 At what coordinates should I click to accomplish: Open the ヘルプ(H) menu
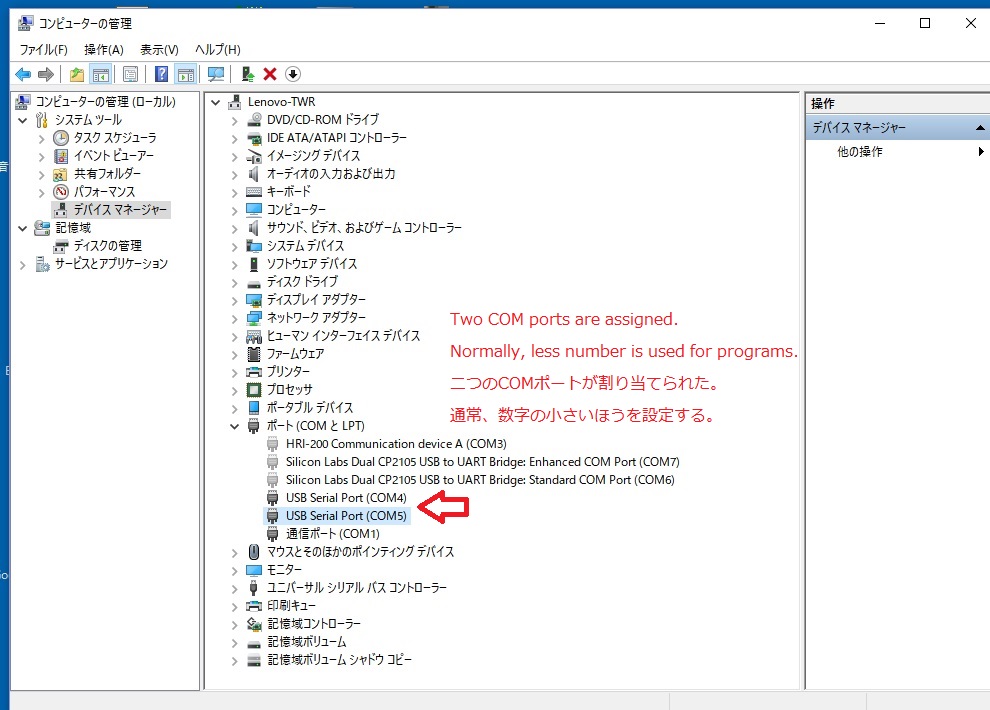218,49
